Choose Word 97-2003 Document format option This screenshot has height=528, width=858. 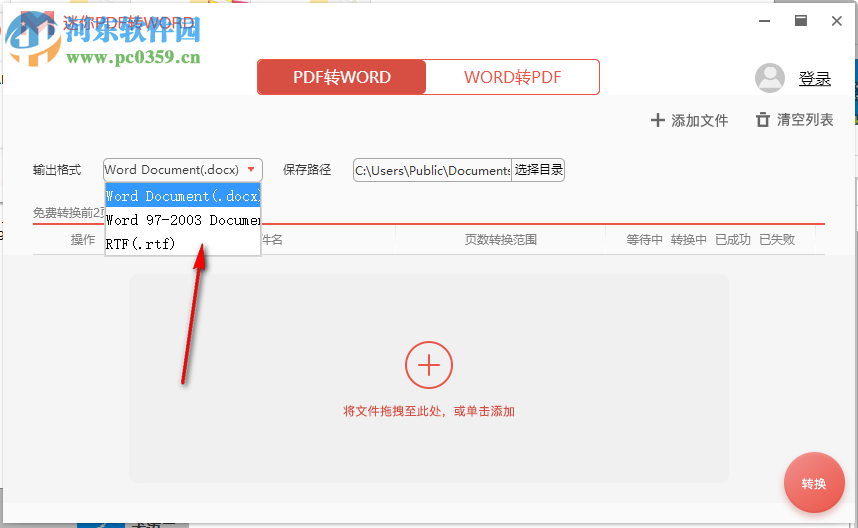click(183, 220)
